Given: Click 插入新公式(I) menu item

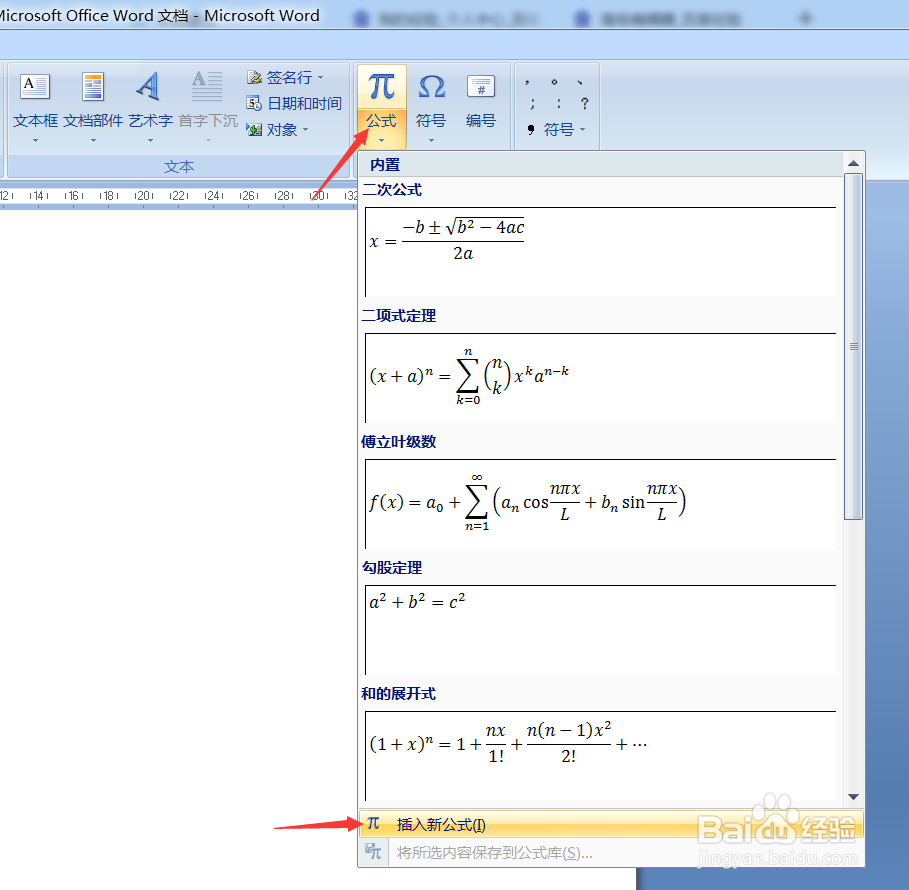Looking at the screenshot, I should point(611,824).
